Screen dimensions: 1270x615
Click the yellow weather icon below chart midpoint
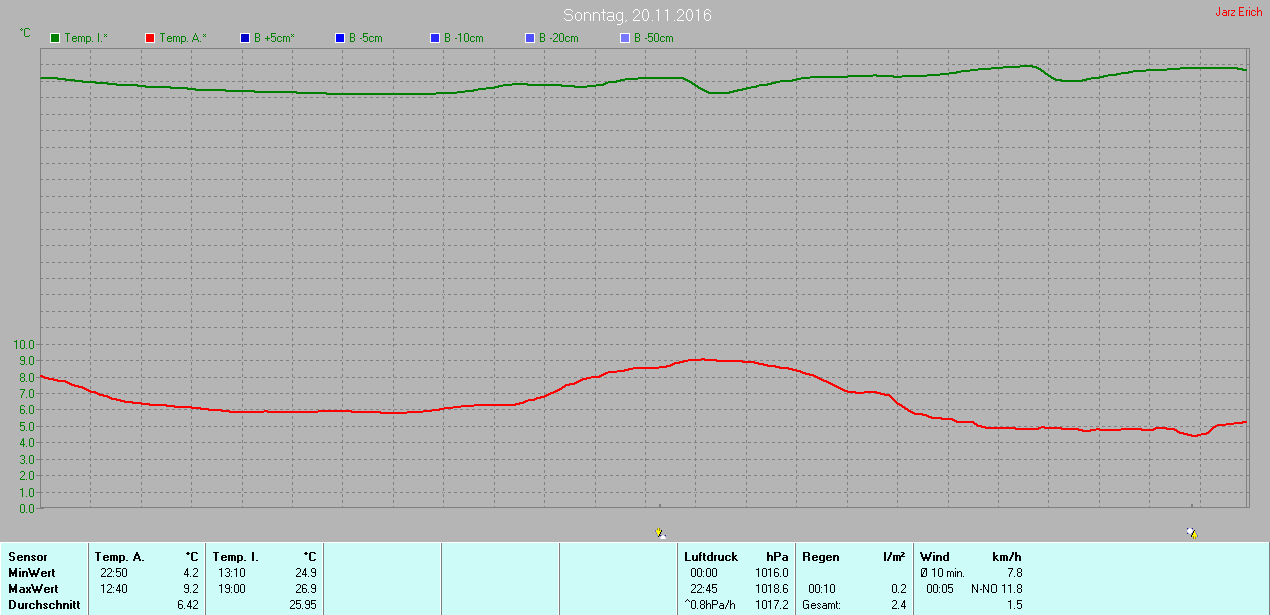(660, 533)
